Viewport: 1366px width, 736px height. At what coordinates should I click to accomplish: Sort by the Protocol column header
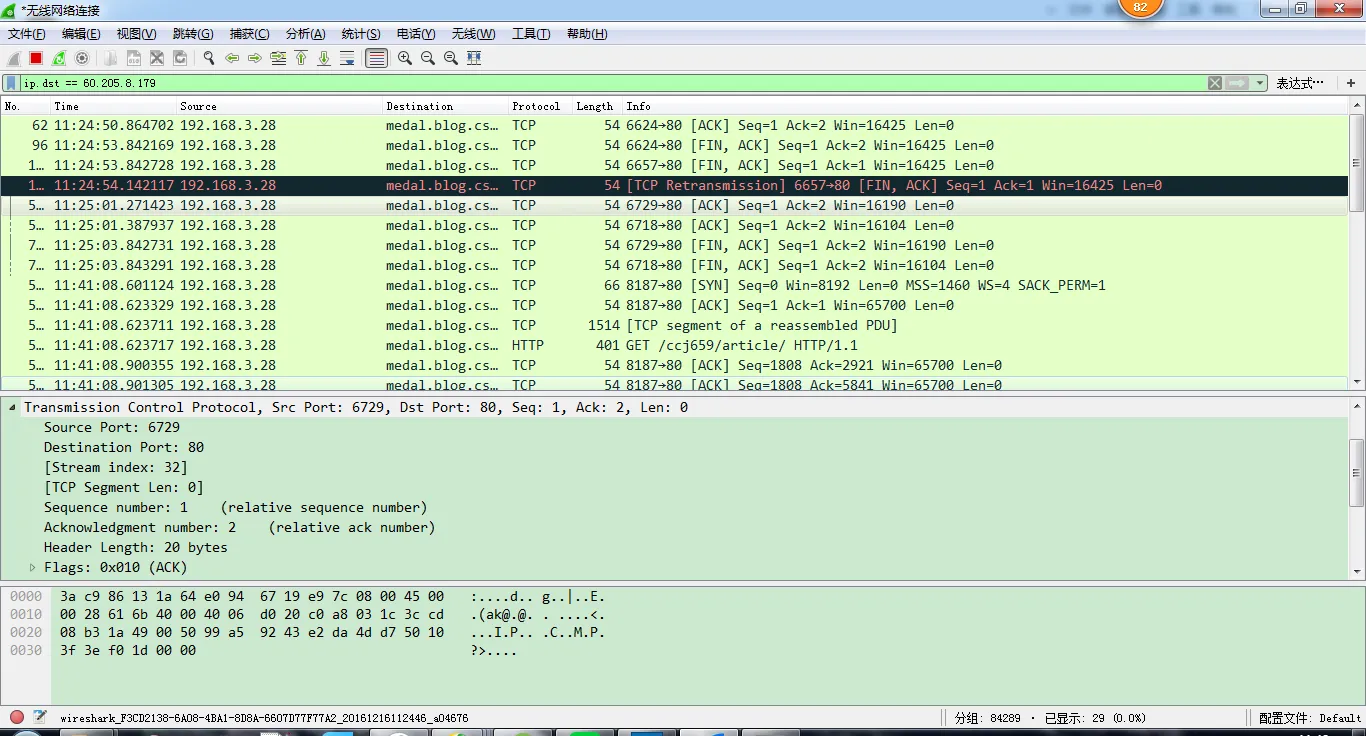click(541, 106)
